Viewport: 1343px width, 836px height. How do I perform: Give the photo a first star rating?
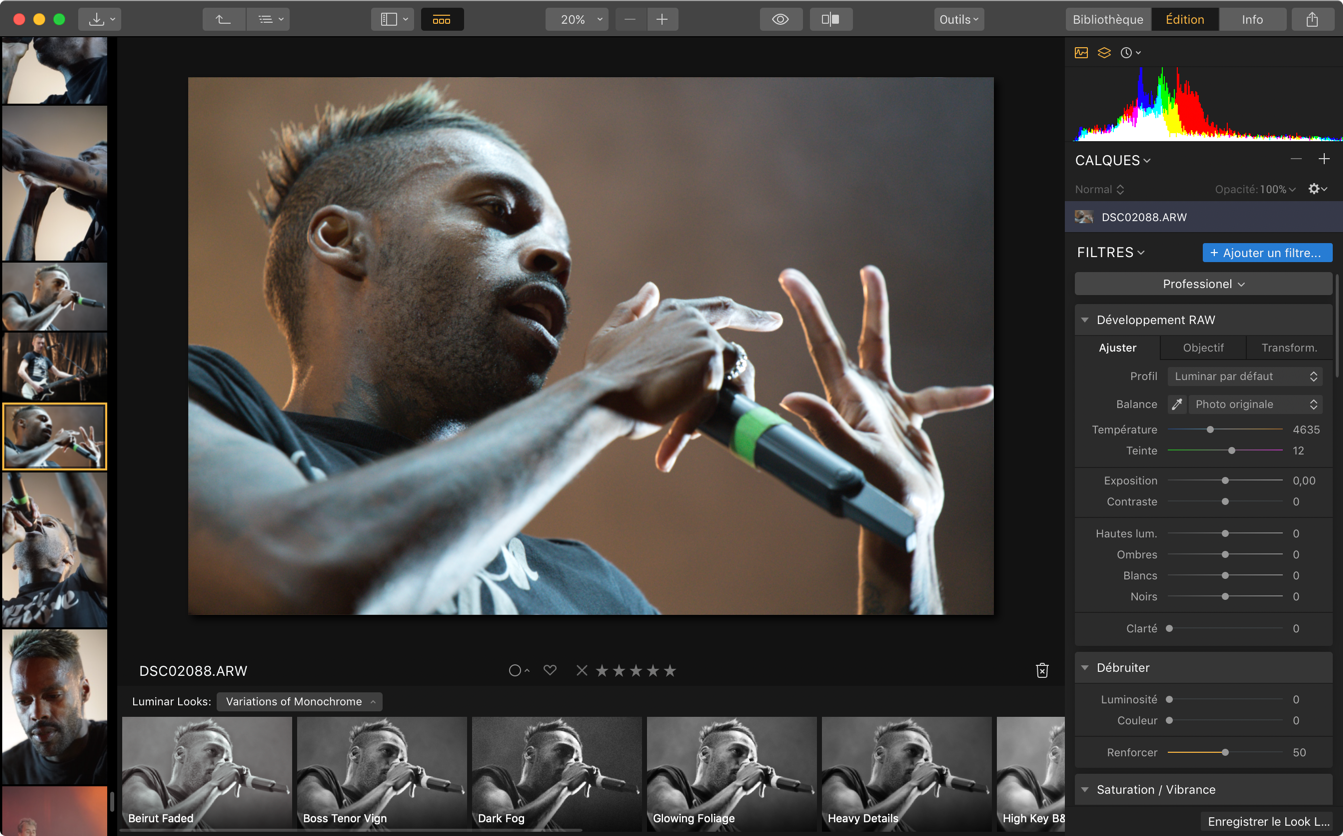(602, 671)
